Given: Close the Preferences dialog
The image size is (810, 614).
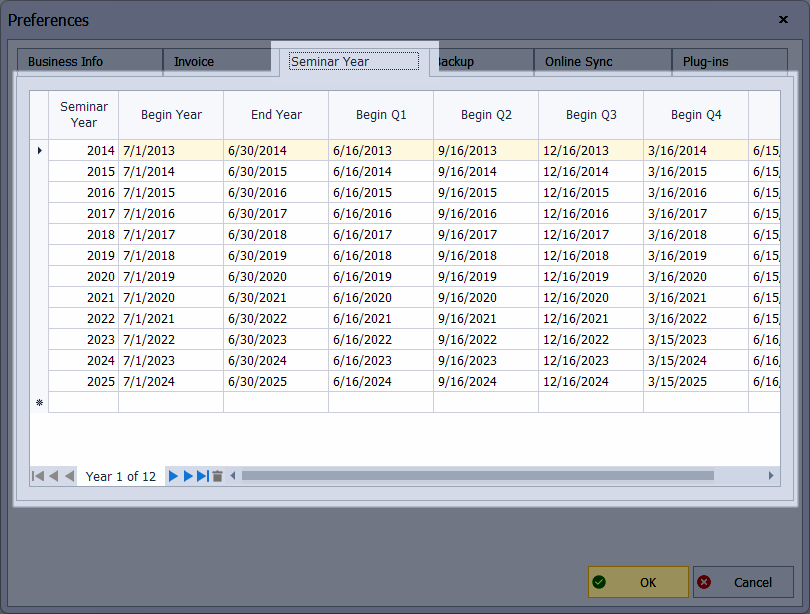Looking at the screenshot, I should [x=783, y=20].
